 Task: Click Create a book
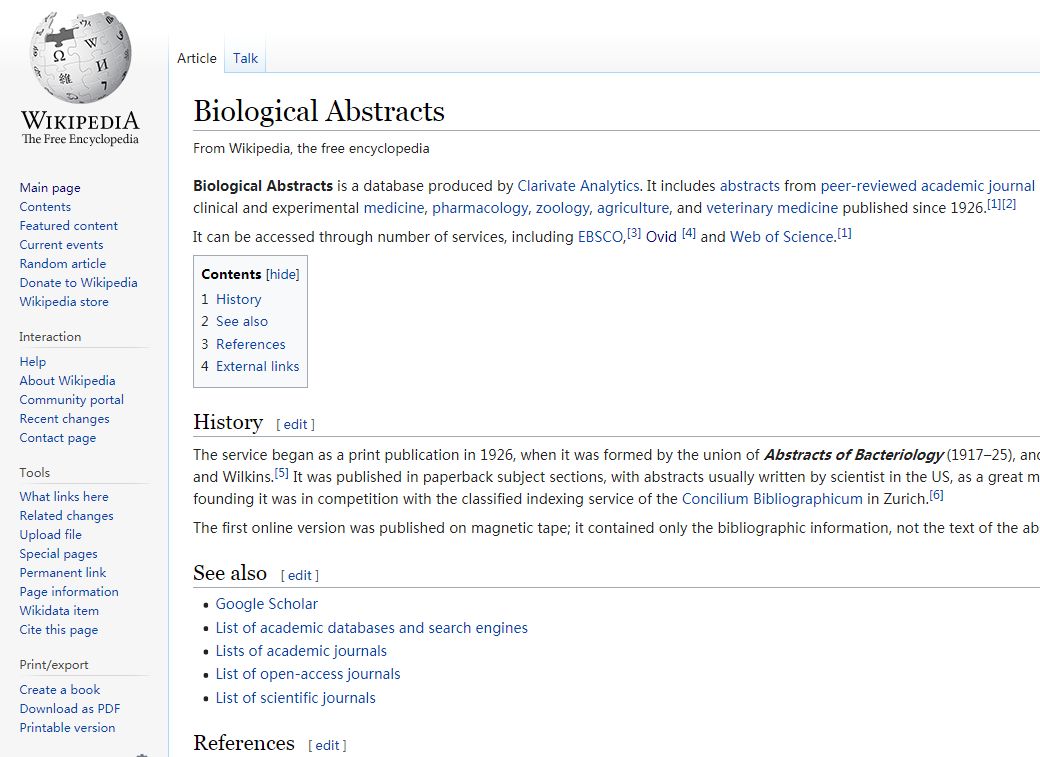tap(60, 690)
